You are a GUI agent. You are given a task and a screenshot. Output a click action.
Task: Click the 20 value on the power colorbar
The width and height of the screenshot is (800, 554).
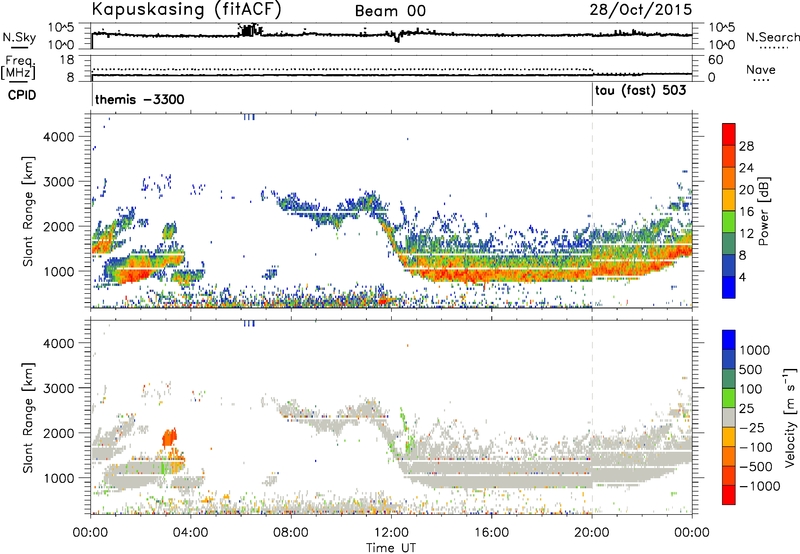click(746, 190)
